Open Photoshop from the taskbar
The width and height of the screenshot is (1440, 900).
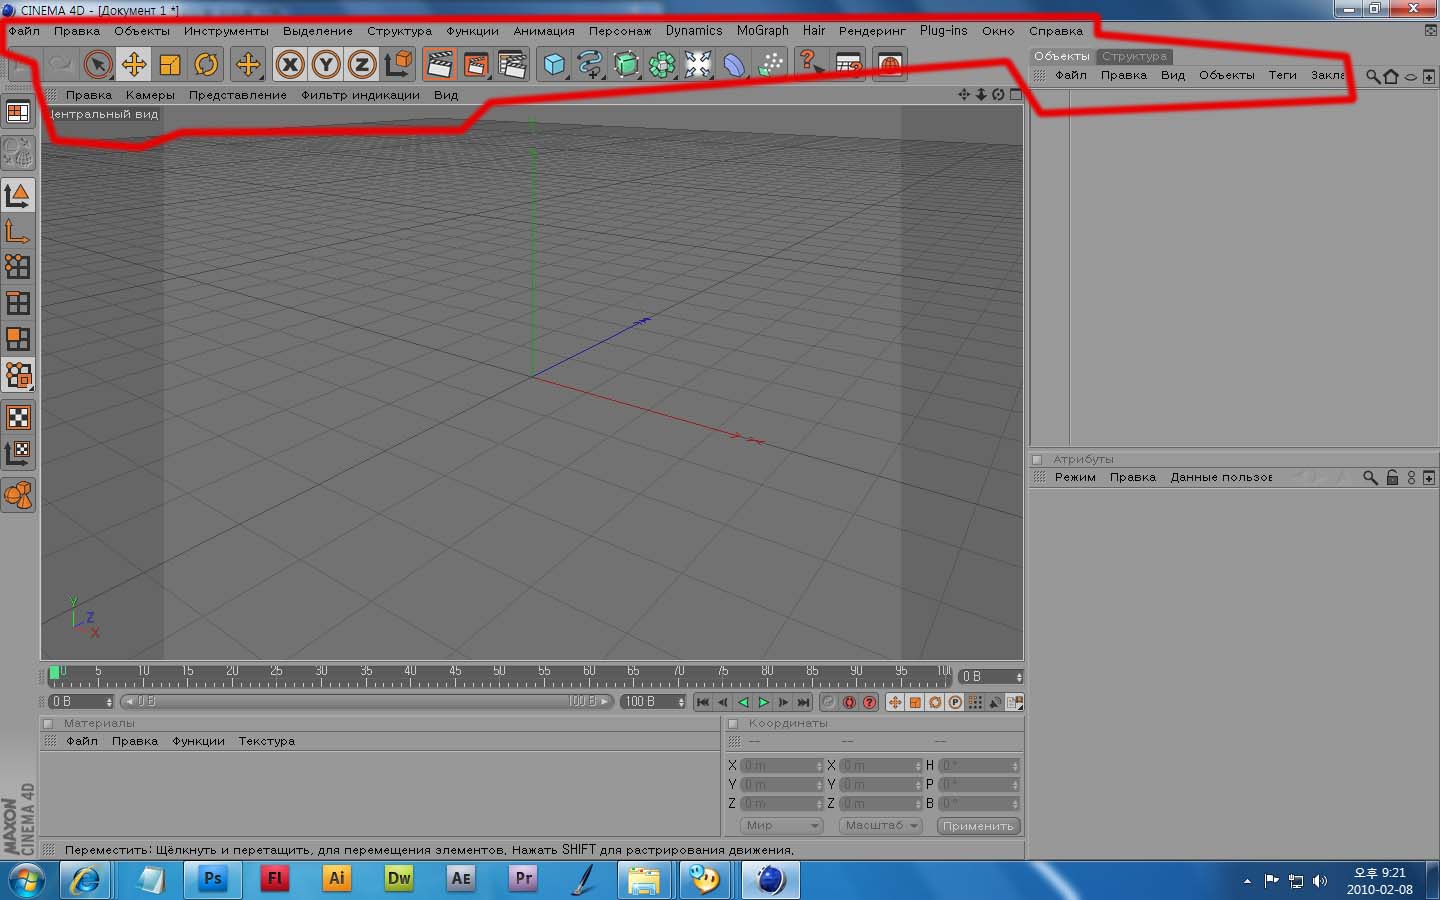[x=212, y=879]
